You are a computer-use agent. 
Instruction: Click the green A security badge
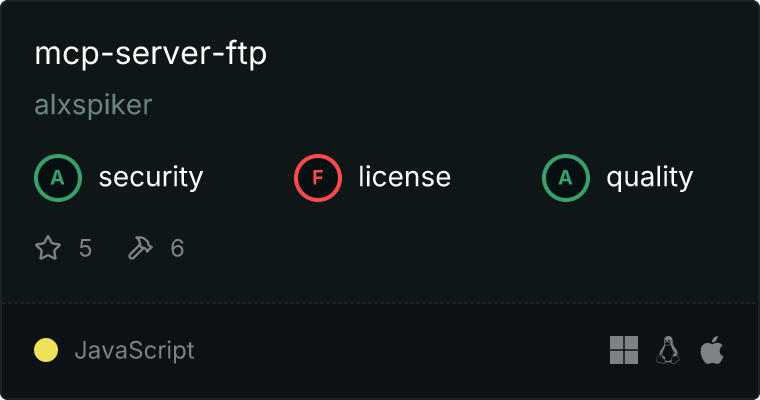tap(58, 178)
